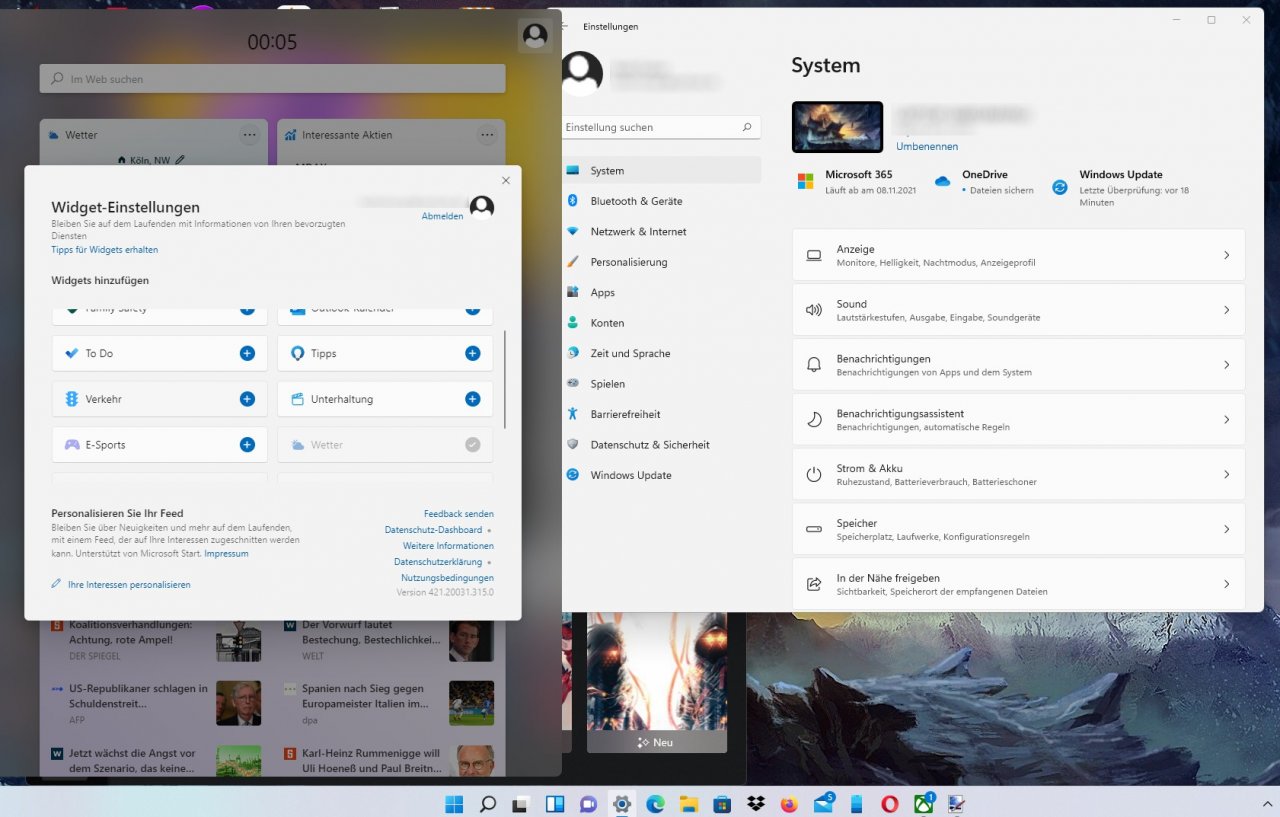The height and width of the screenshot is (817, 1280).
Task: Click the Impressum link
Action: [226, 554]
